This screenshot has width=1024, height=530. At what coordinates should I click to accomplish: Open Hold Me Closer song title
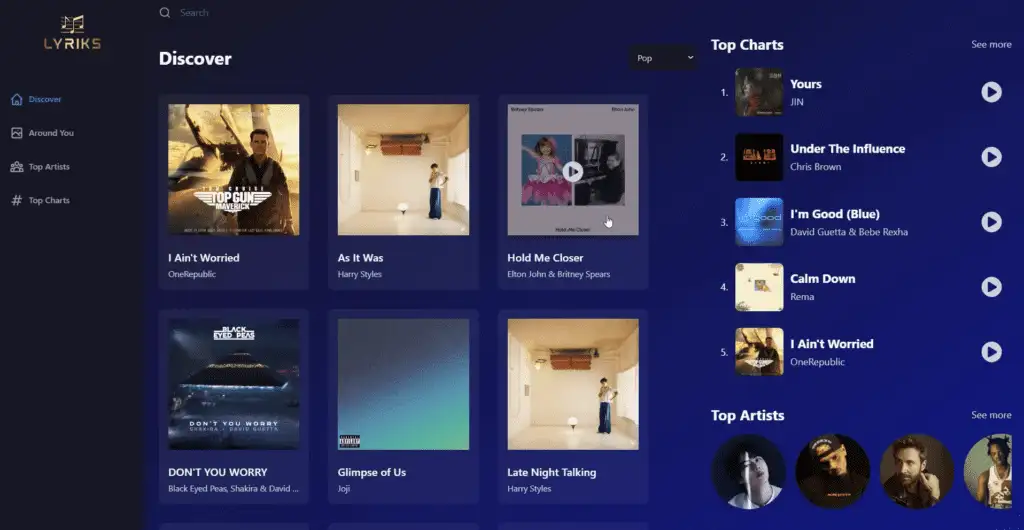click(x=545, y=258)
